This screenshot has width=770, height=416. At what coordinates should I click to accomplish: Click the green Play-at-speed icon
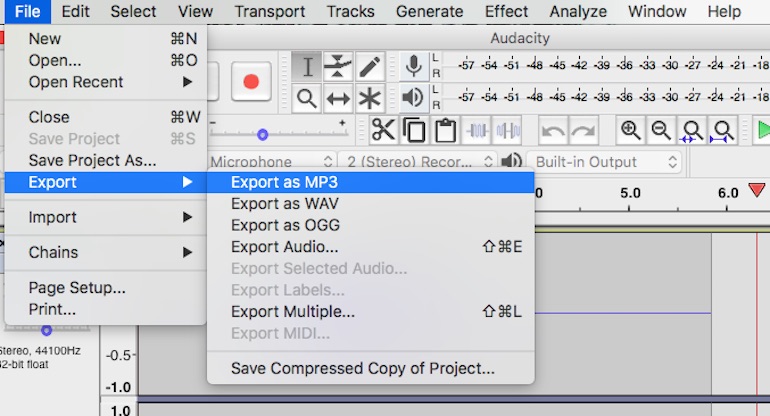coord(762,131)
